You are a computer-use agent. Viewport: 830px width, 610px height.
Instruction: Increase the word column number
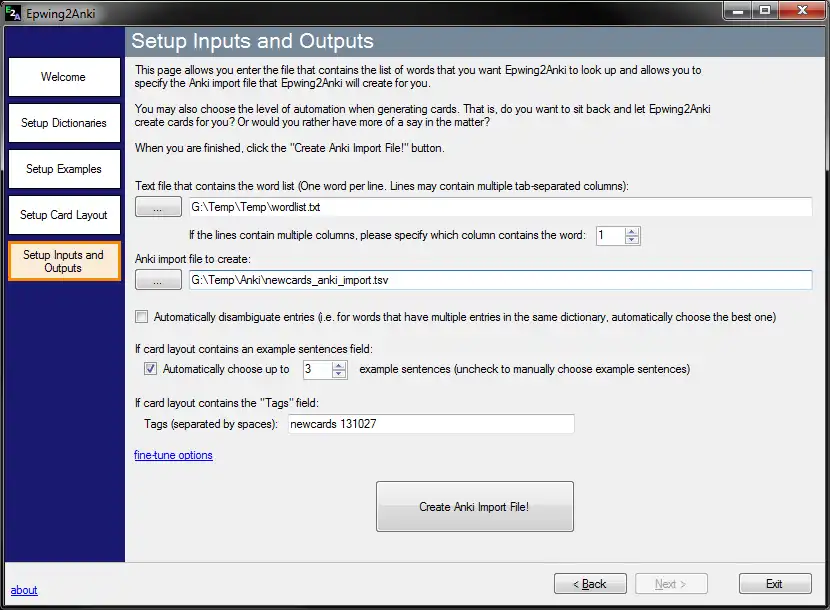(x=631, y=231)
